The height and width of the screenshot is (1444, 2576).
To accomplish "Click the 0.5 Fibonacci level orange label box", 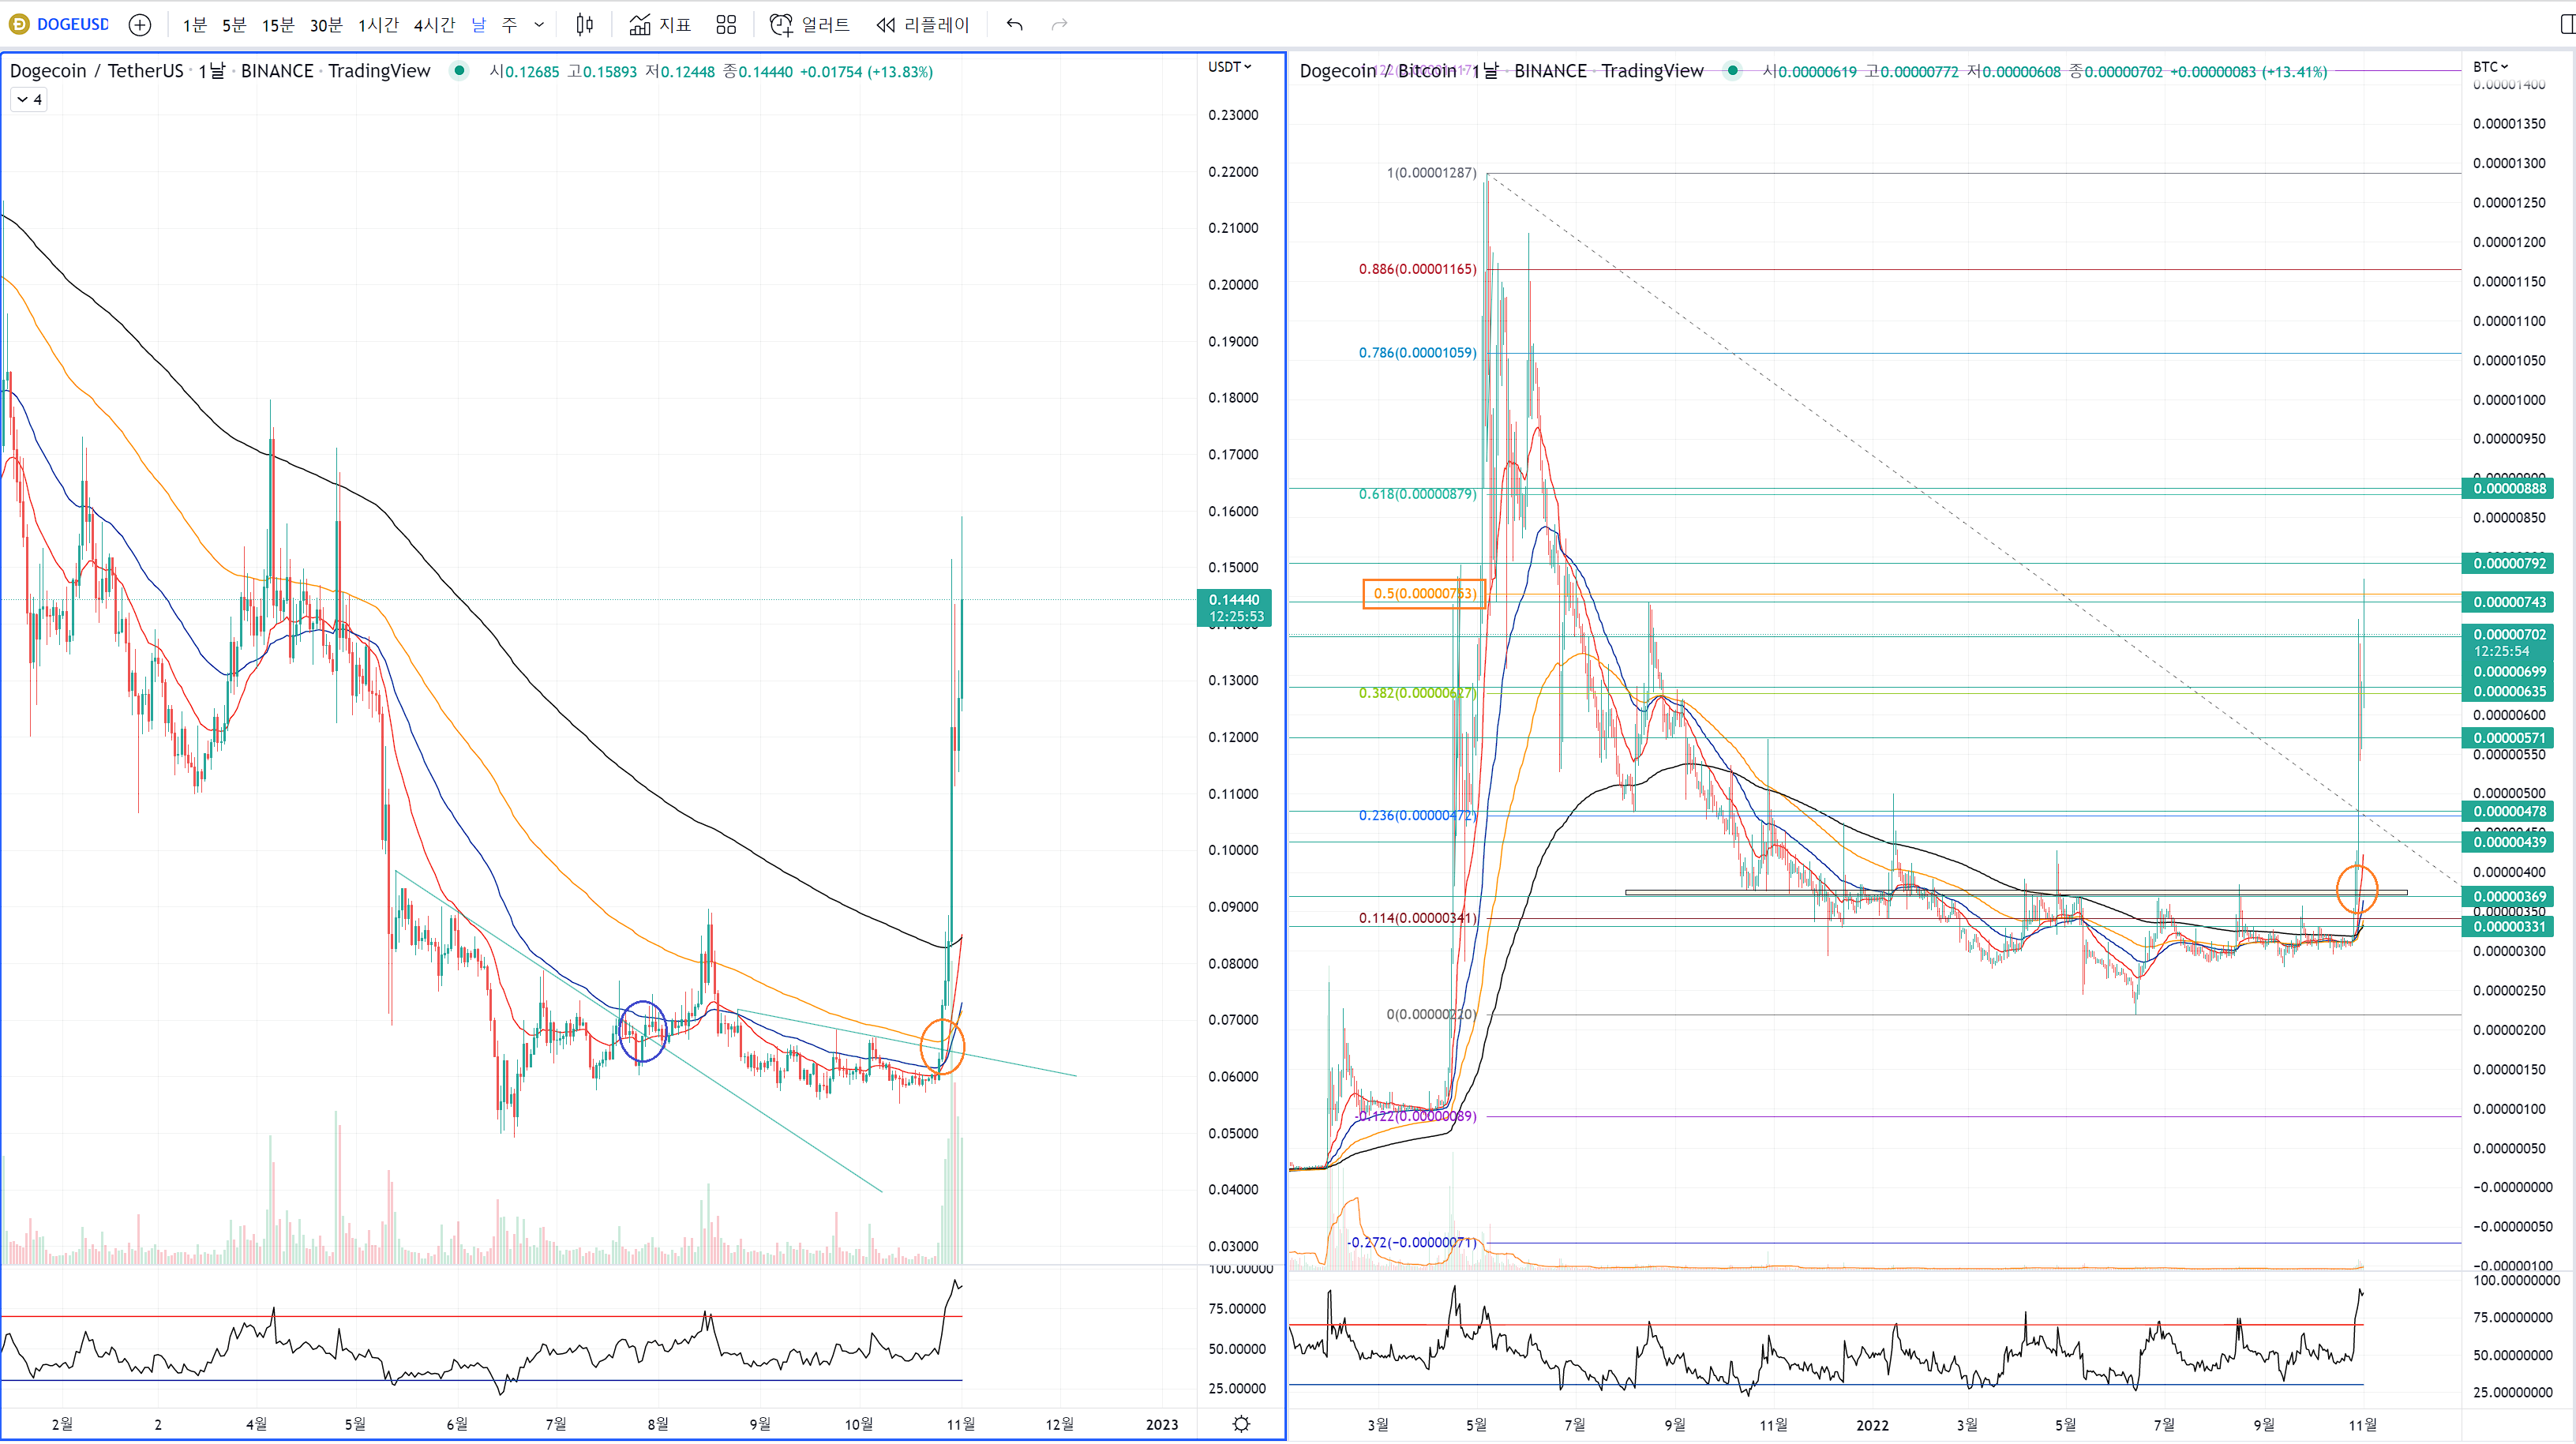I will (1423, 594).
